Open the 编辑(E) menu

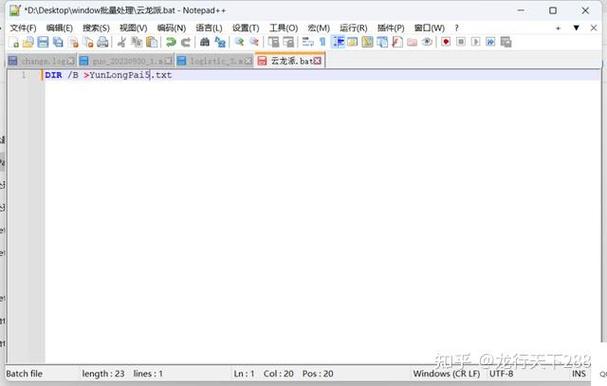[x=59, y=28]
